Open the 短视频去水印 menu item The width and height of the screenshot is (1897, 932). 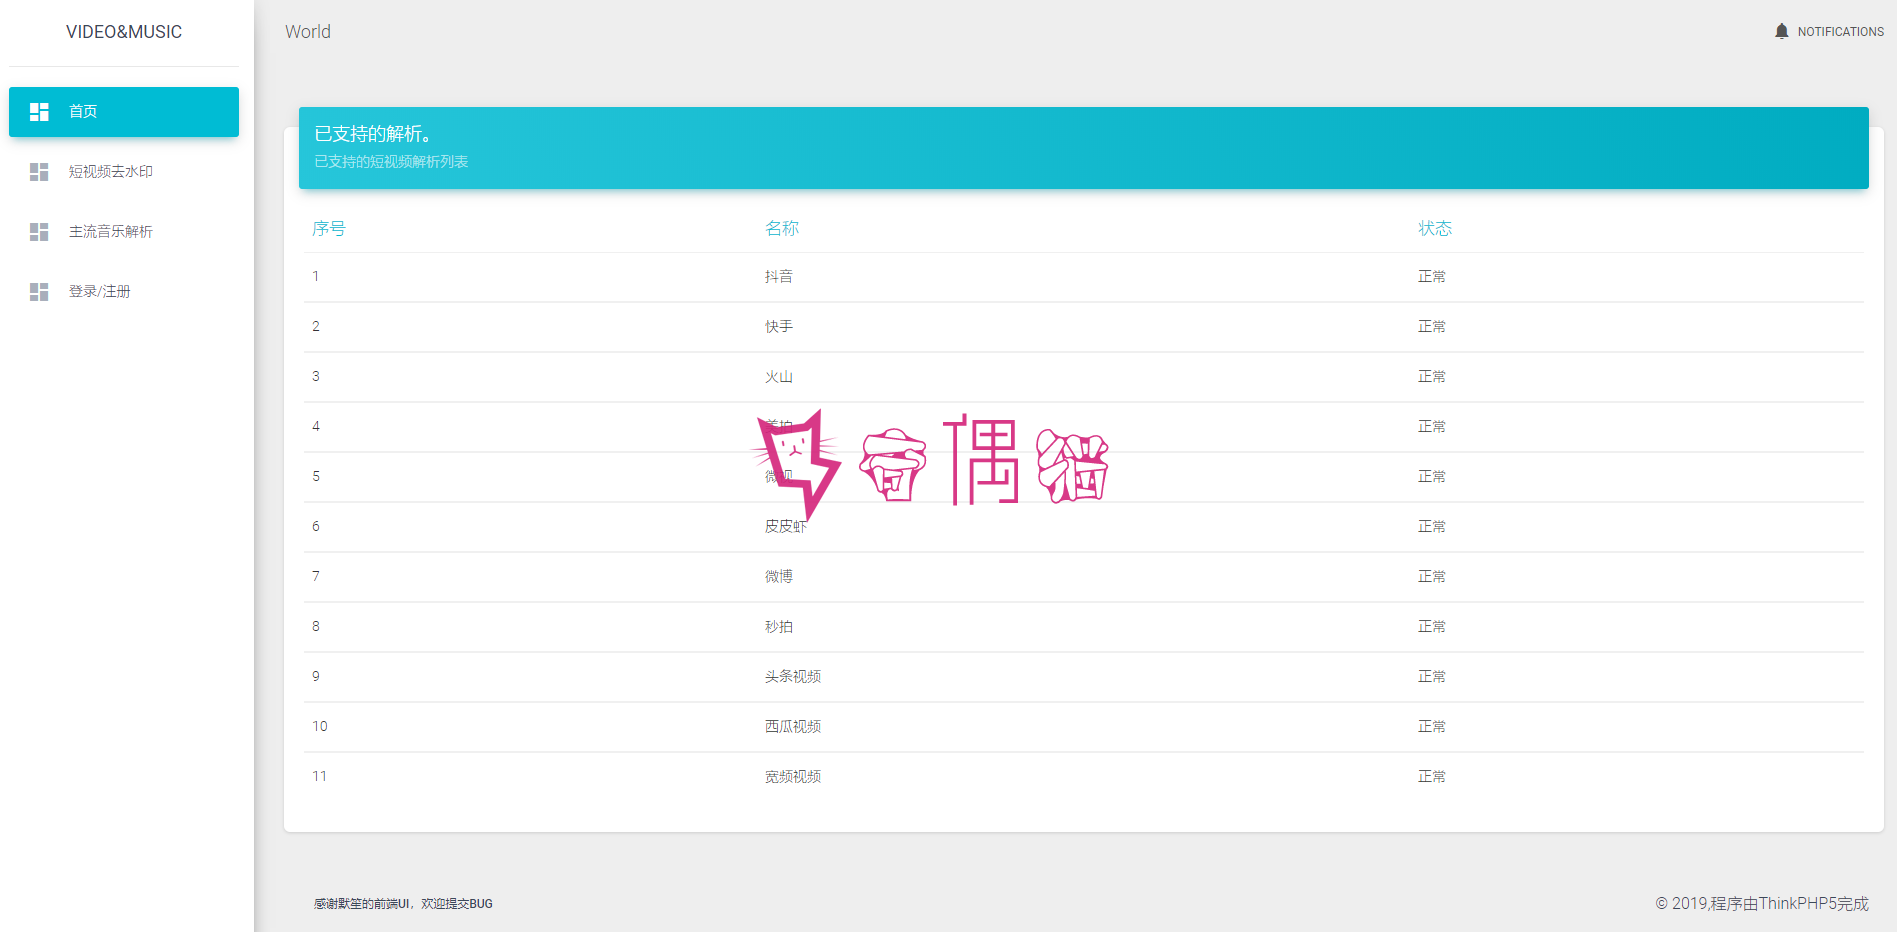(124, 172)
